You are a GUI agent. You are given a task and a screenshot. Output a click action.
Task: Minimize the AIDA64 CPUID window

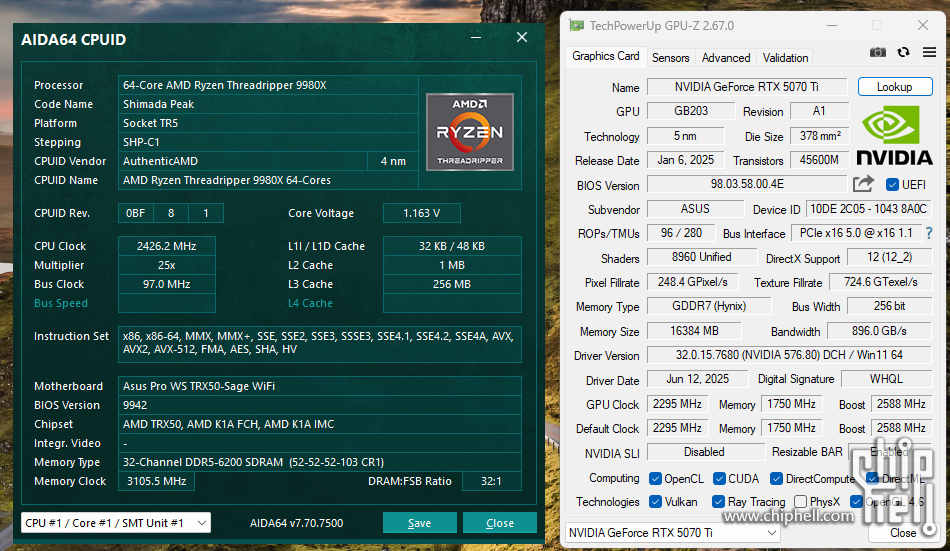click(476, 38)
